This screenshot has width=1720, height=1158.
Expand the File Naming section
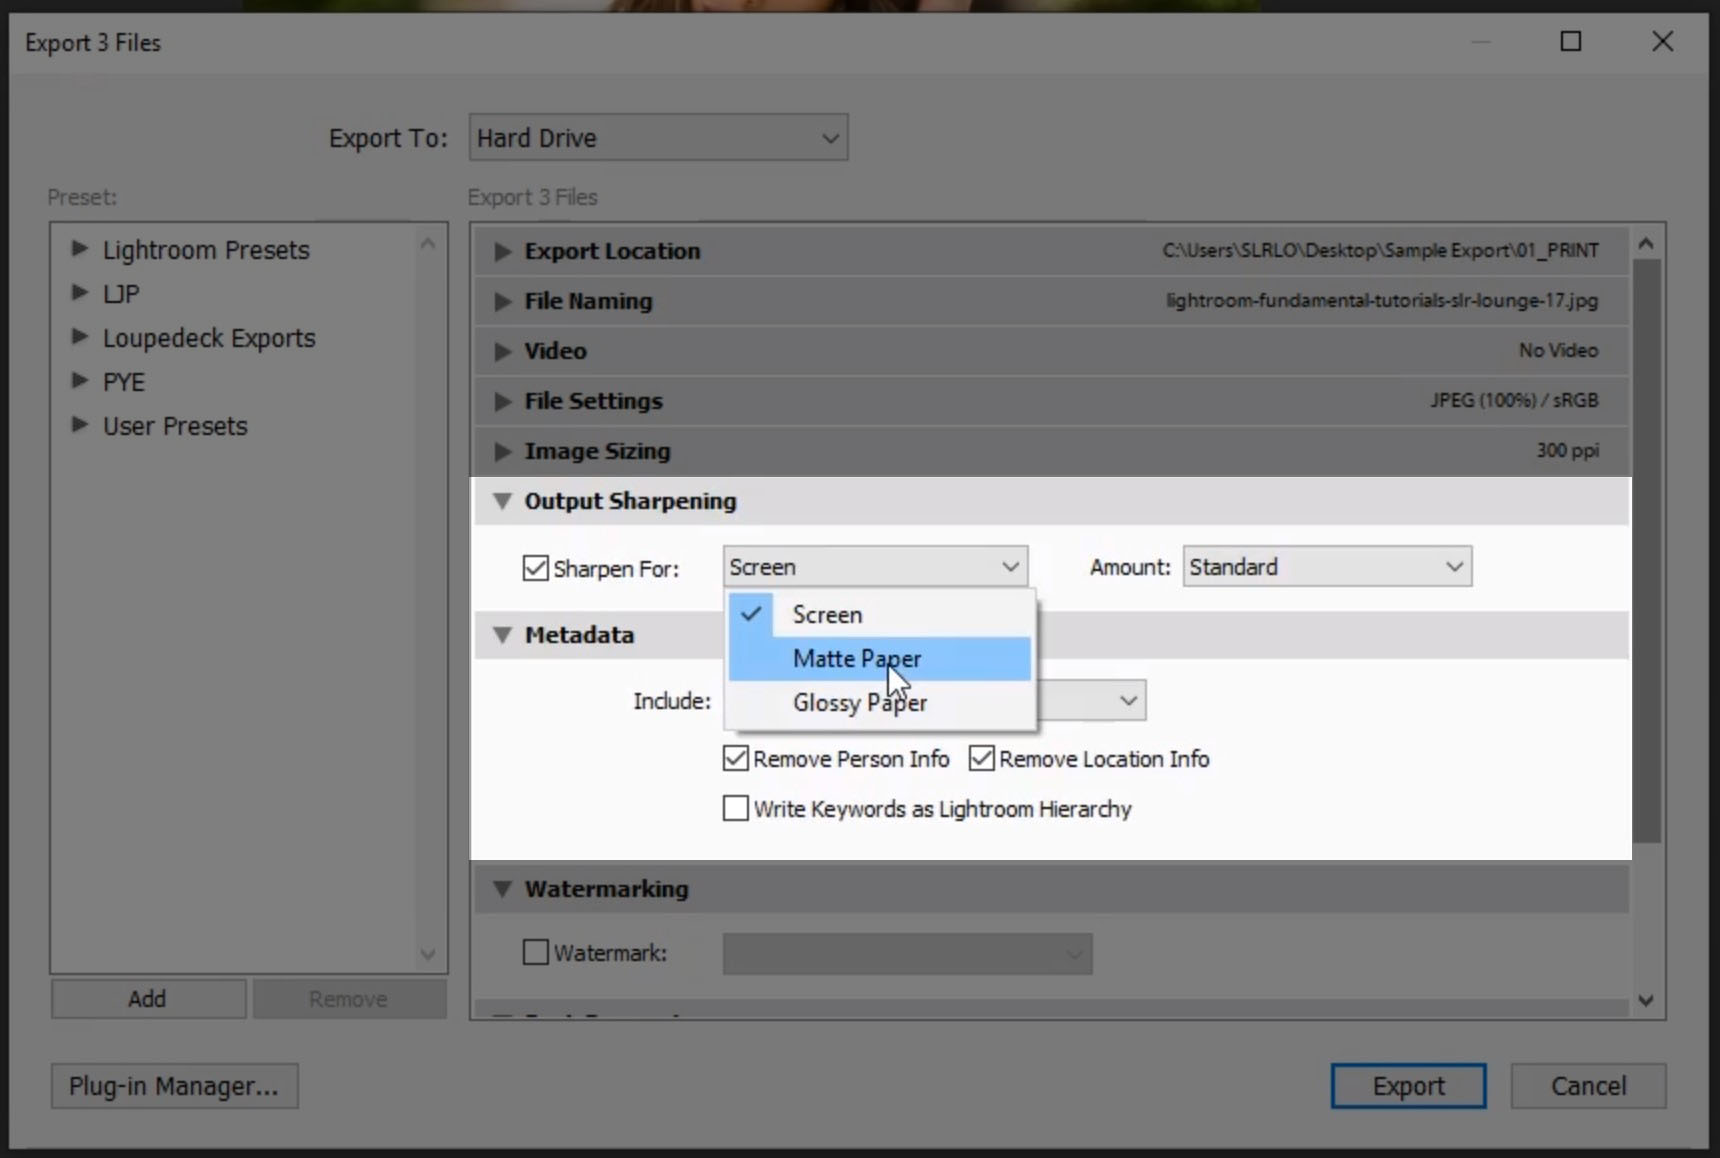point(502,301)
